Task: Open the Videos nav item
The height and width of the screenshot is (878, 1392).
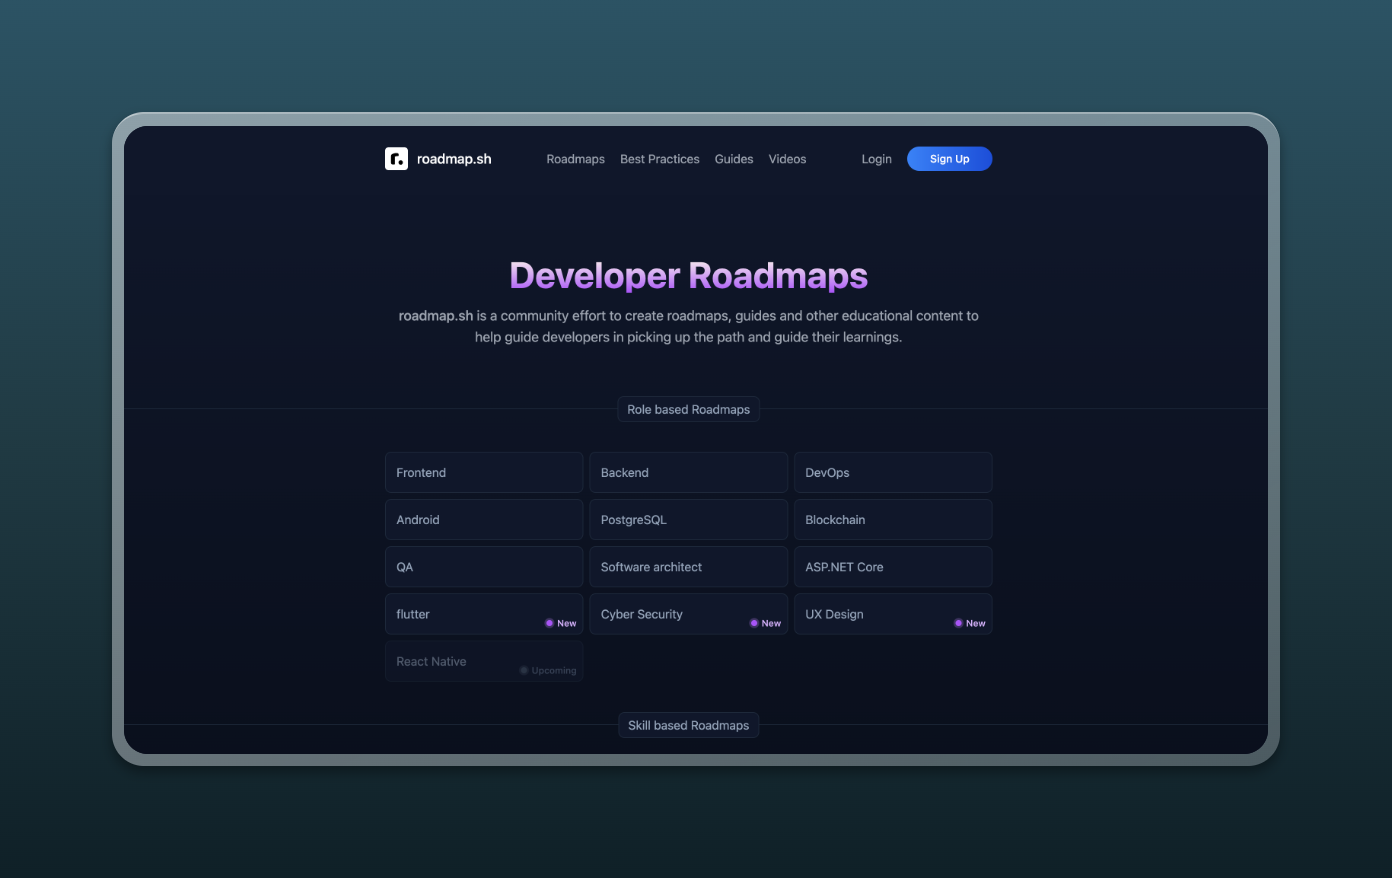Action: click(787, 159)
